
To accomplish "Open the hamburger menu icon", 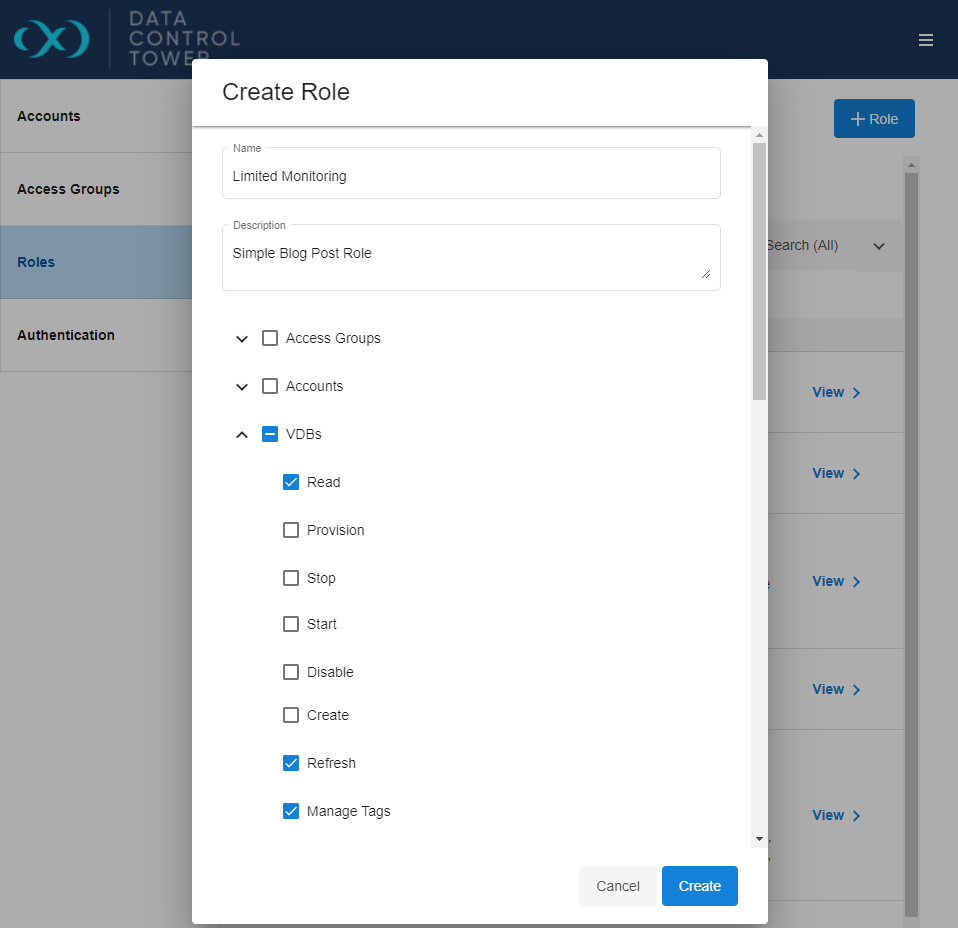I will [x=926, y=40].
